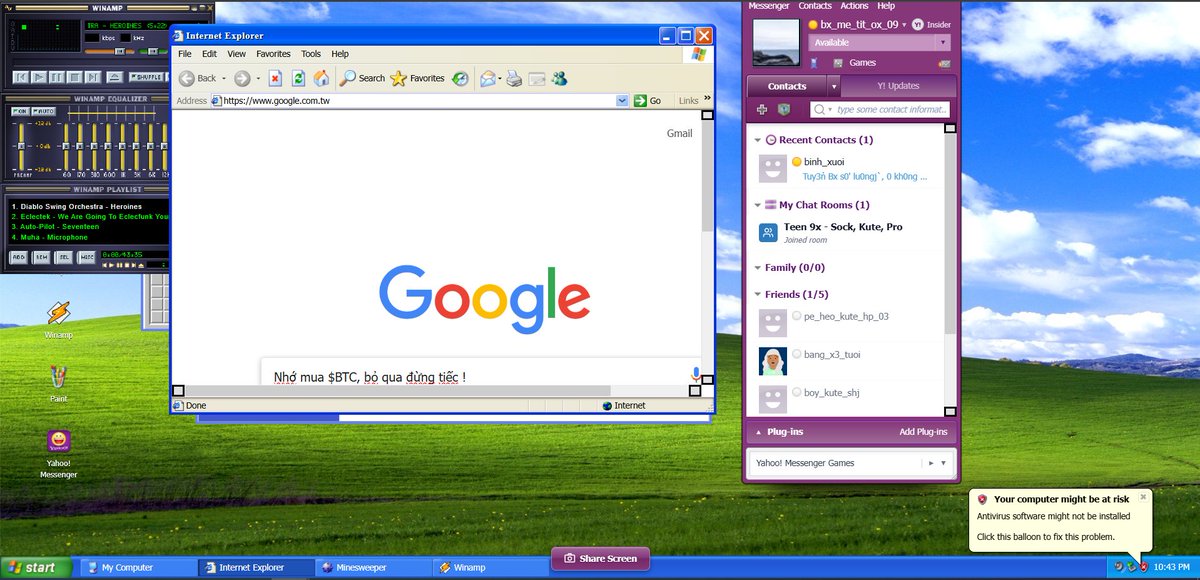Screen dimensions: 1200x580
Task: Click the shield icon beside the Add Contact icon
Action: 784,109
